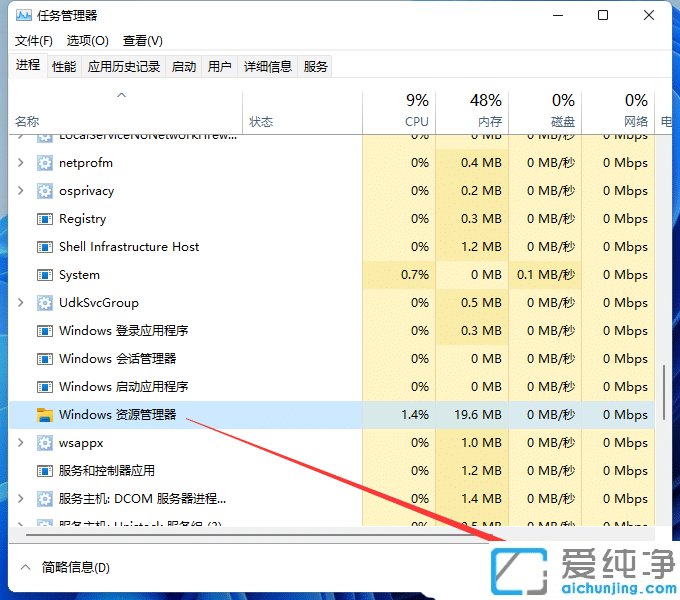Click the netprofm gear icon
The width and height of the screenshot is (680, 600).
coord(45,163)
